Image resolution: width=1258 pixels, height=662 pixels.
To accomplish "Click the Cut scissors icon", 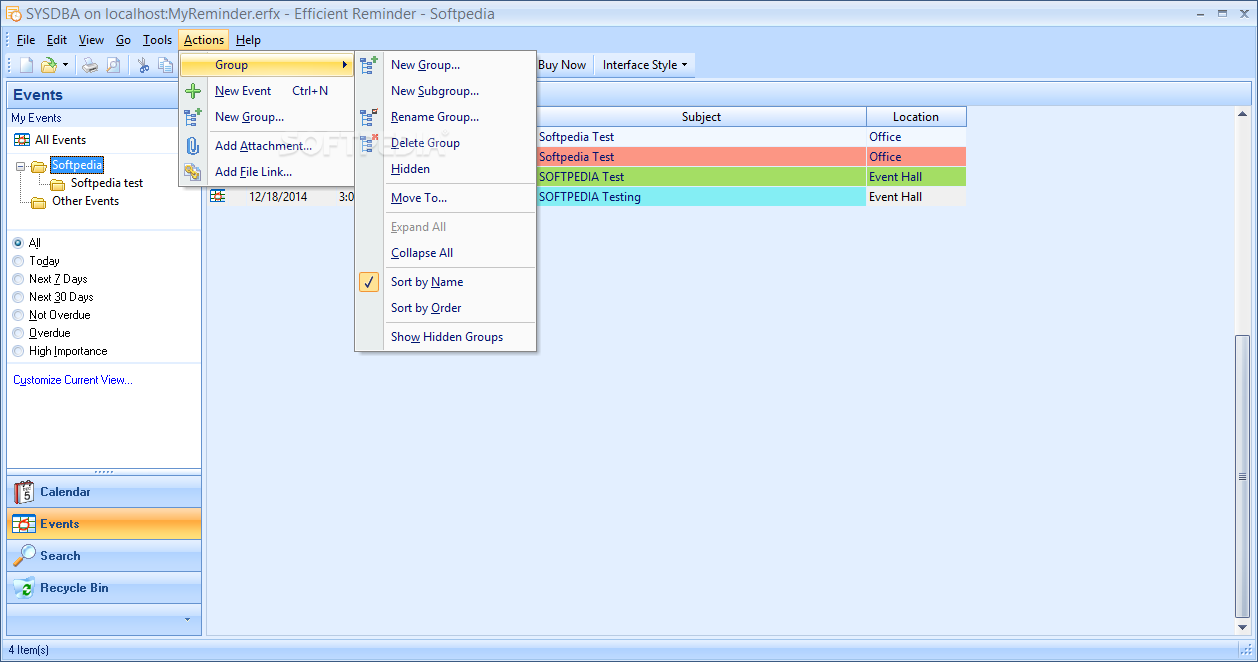I will [x=143, y=65].
